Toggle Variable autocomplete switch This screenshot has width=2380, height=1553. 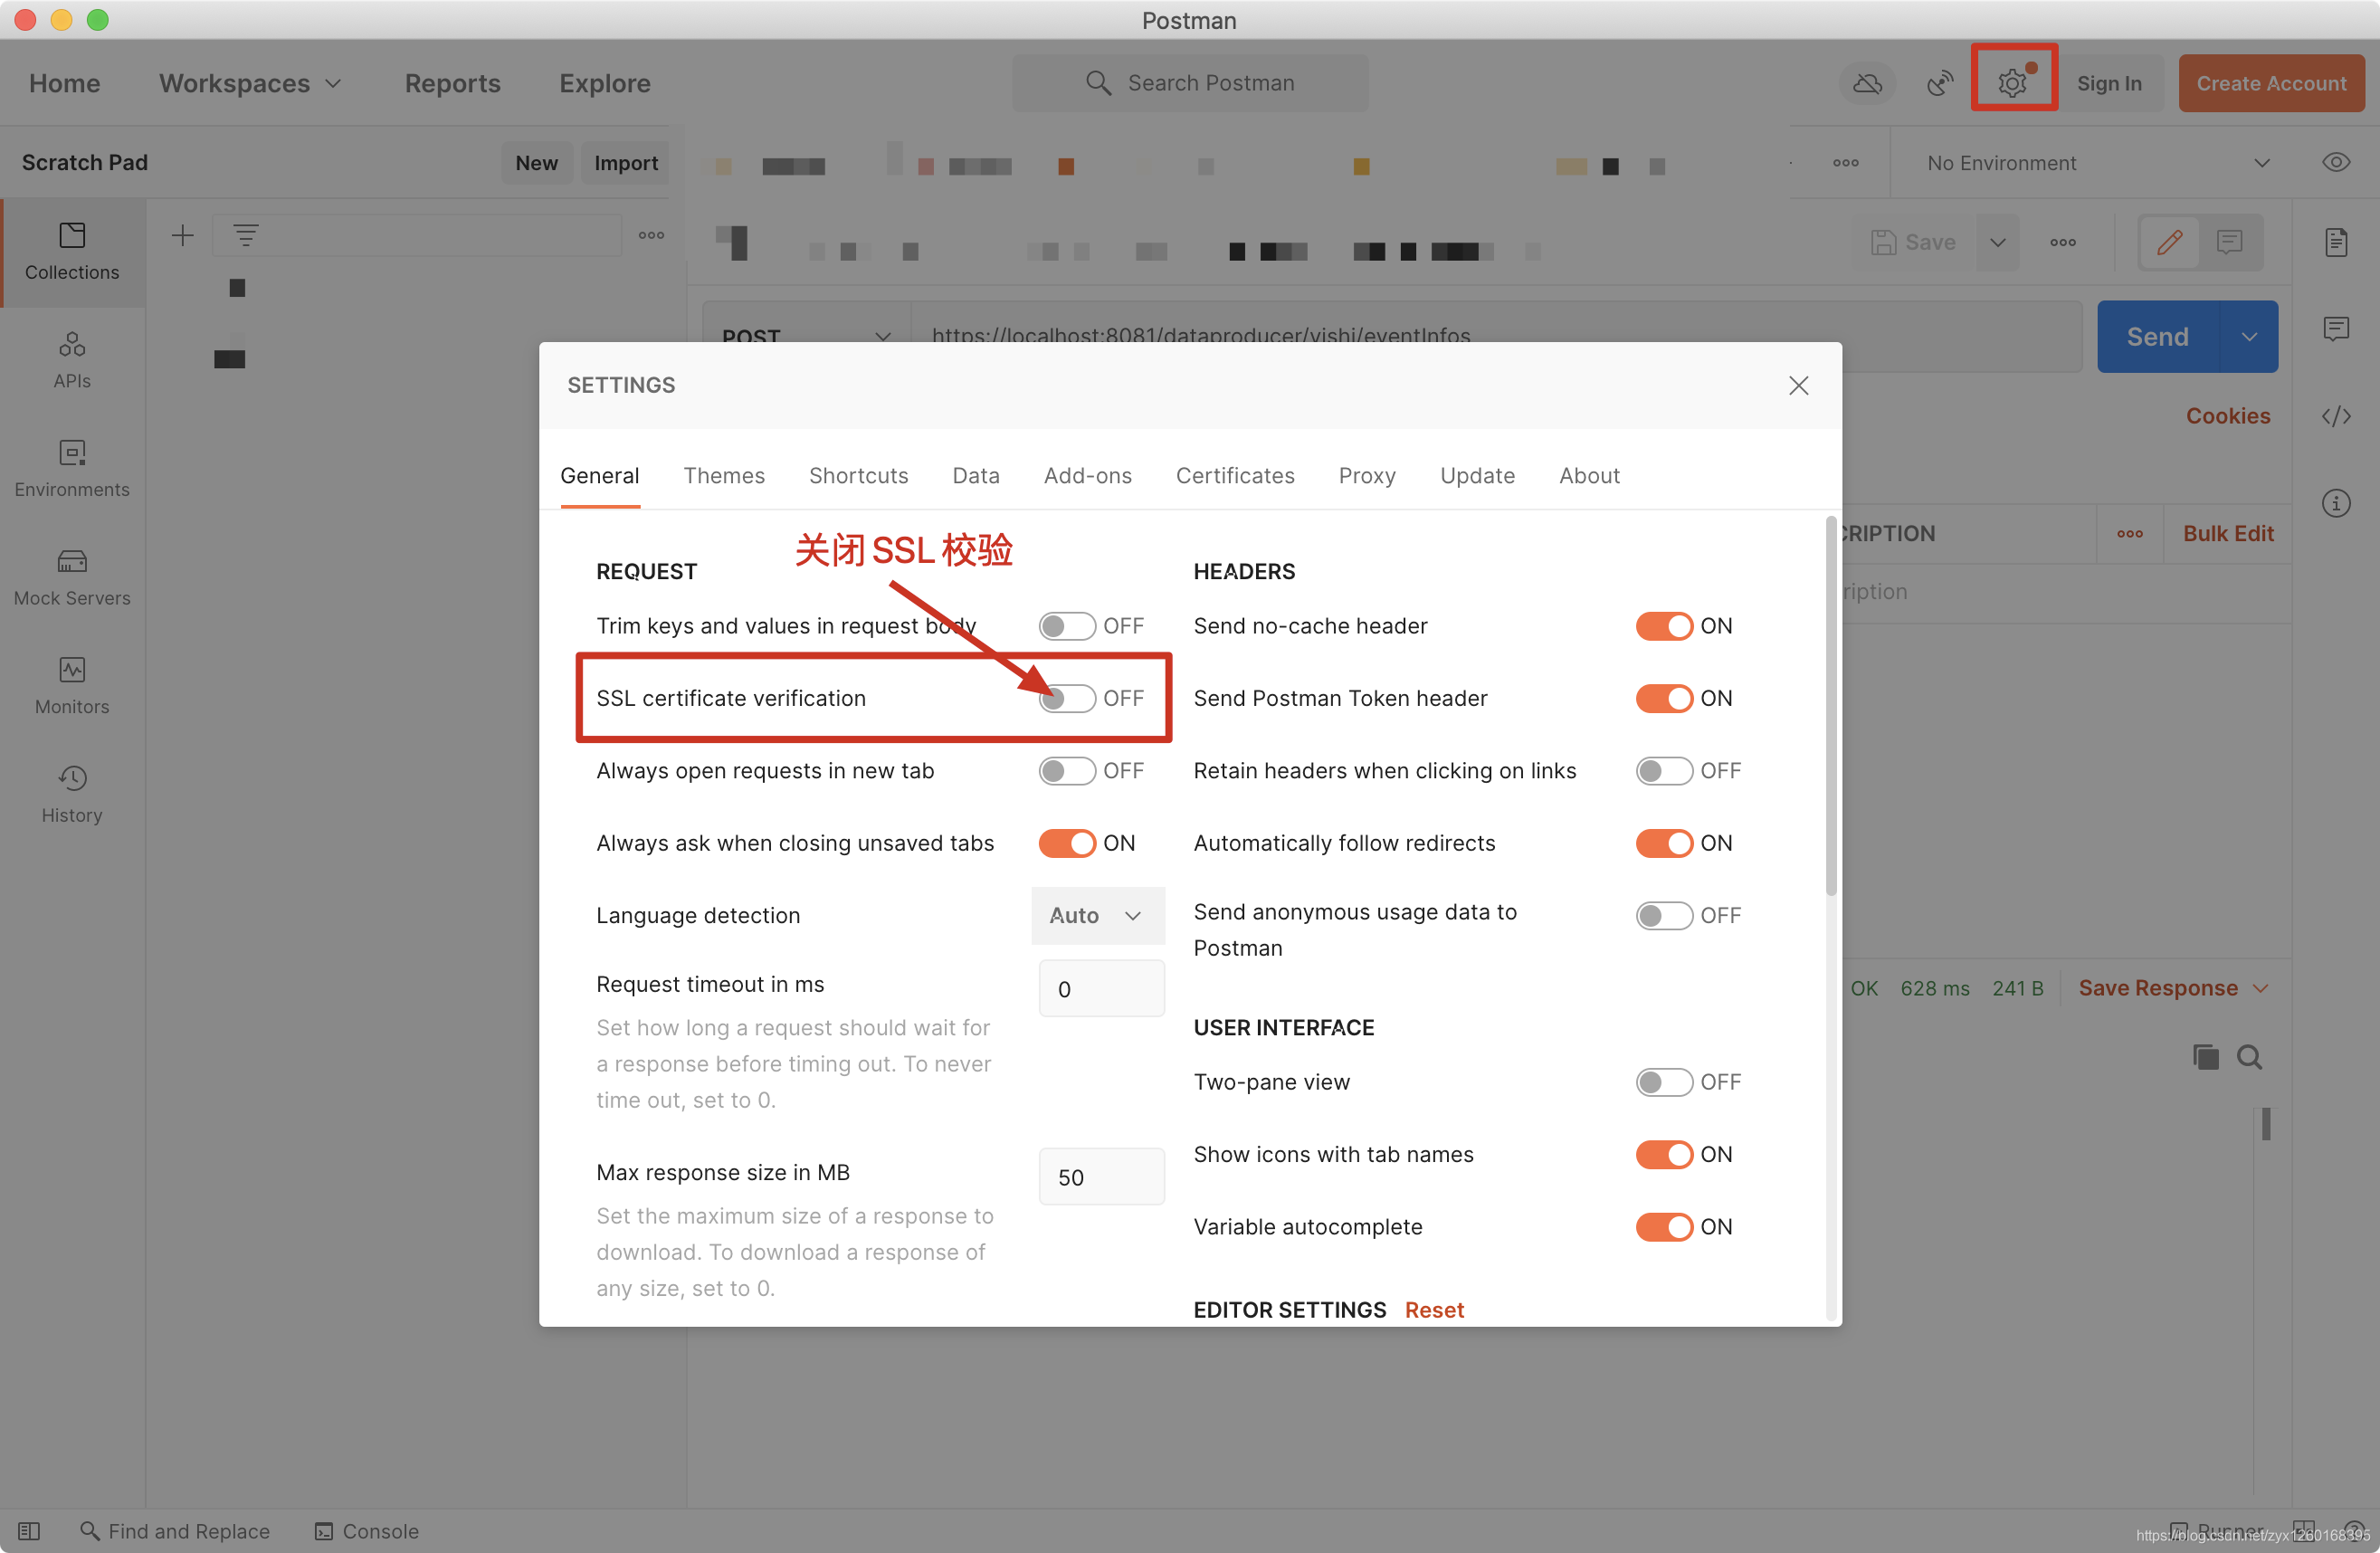coord(1663,1226)
